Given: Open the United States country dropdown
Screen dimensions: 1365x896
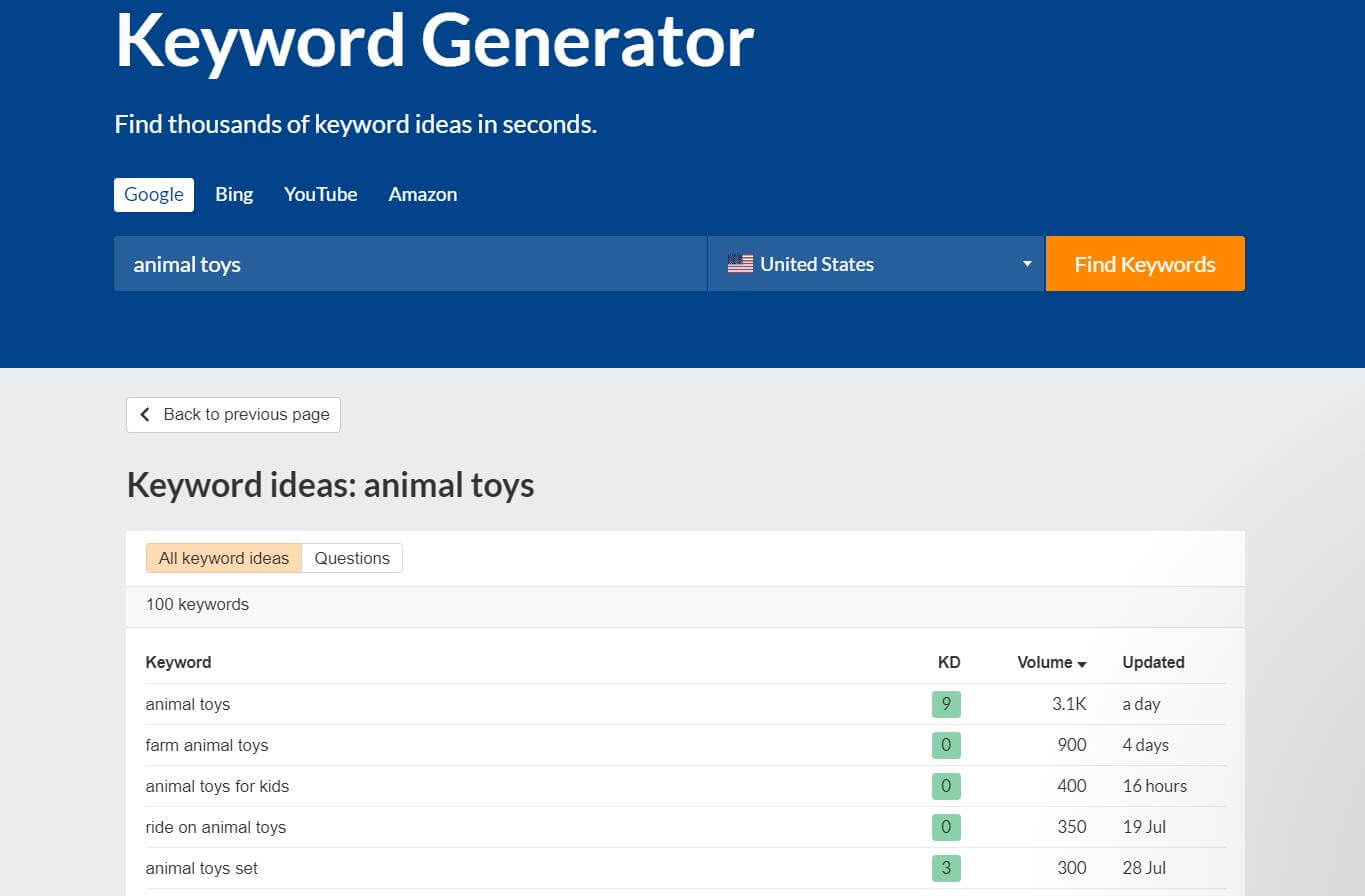Looking at the screenshot, I should tap(875, 264).
